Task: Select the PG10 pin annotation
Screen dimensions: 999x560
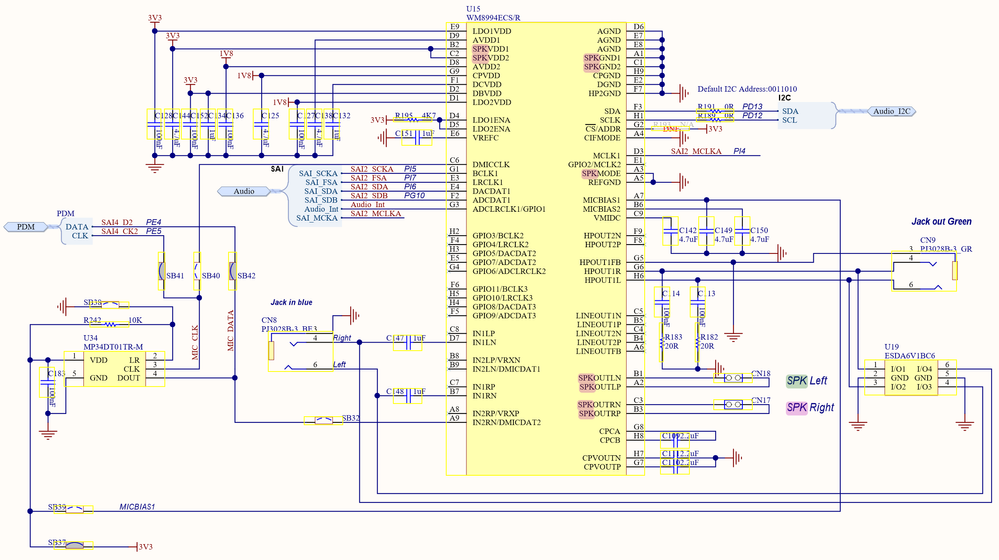Action: pyautogui.click(x=414, y=196)
